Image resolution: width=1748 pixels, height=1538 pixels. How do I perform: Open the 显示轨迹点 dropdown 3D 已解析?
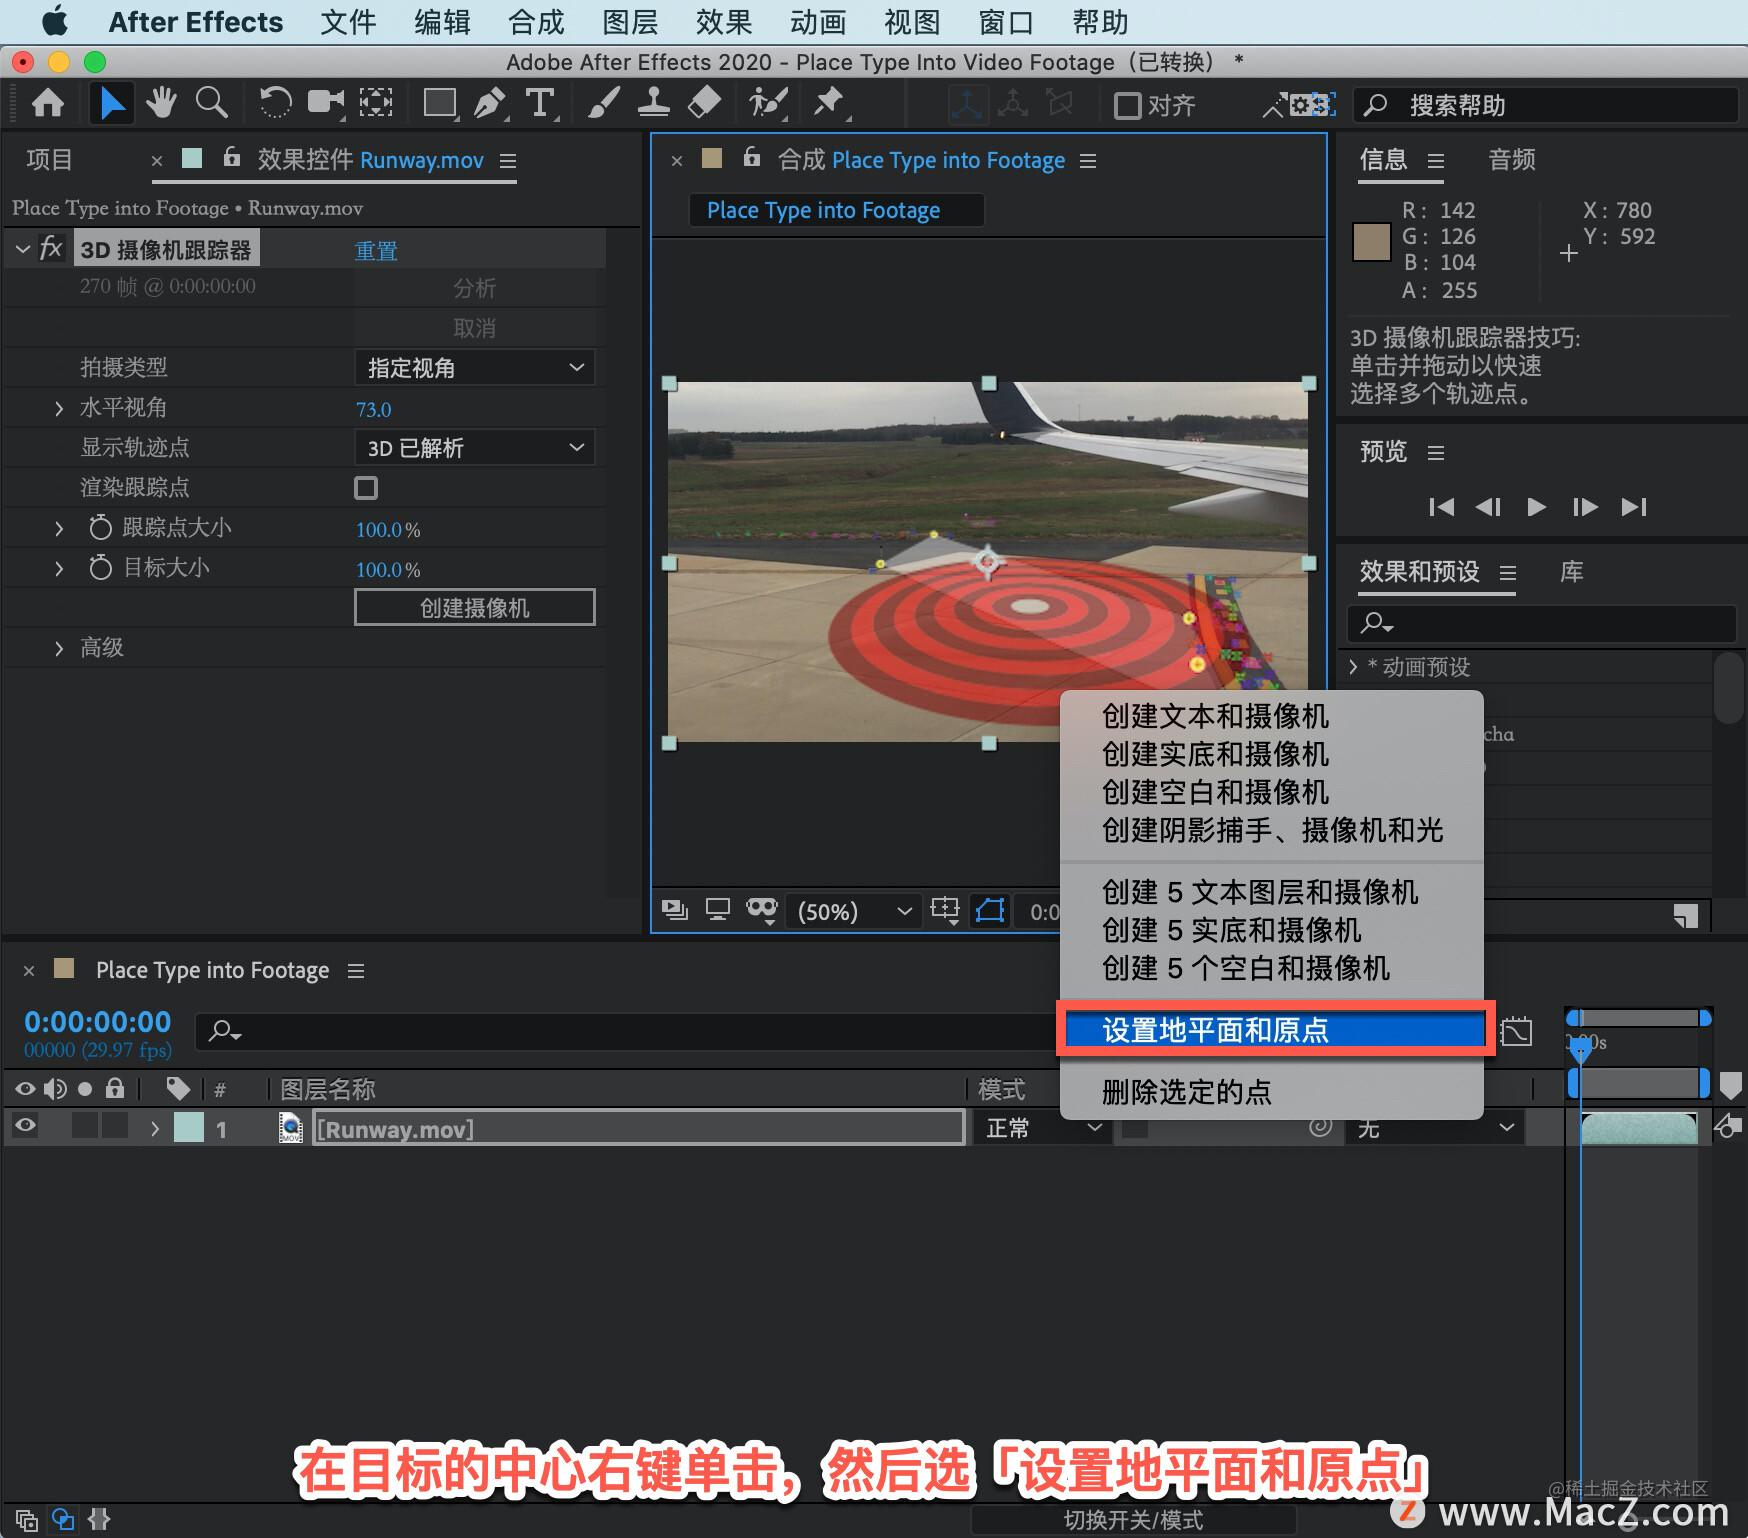(475, 447)
